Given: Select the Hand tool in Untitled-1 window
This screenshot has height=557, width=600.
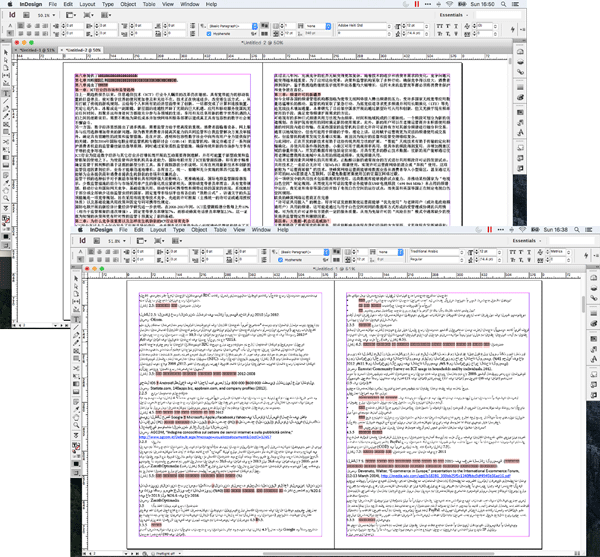Looking at the screenshot, I should (76, 417).
